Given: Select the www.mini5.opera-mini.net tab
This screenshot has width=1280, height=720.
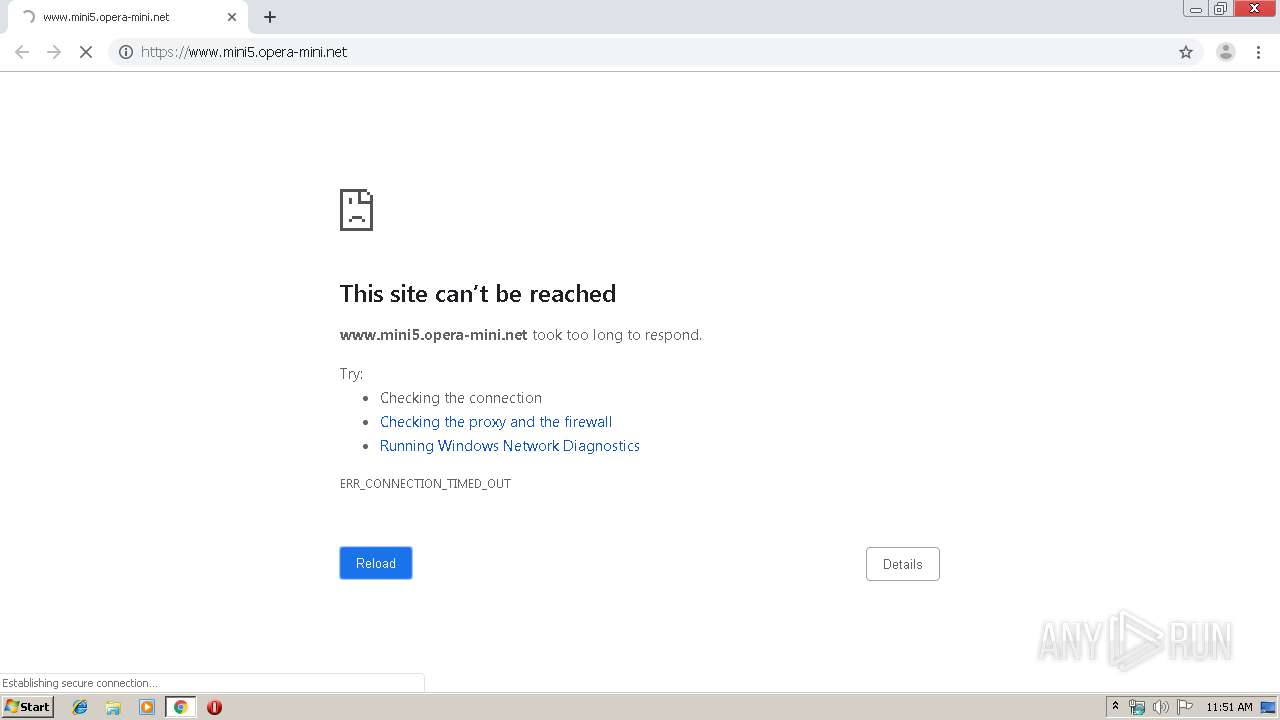Looking at the screenshot, I should (127, 17).
